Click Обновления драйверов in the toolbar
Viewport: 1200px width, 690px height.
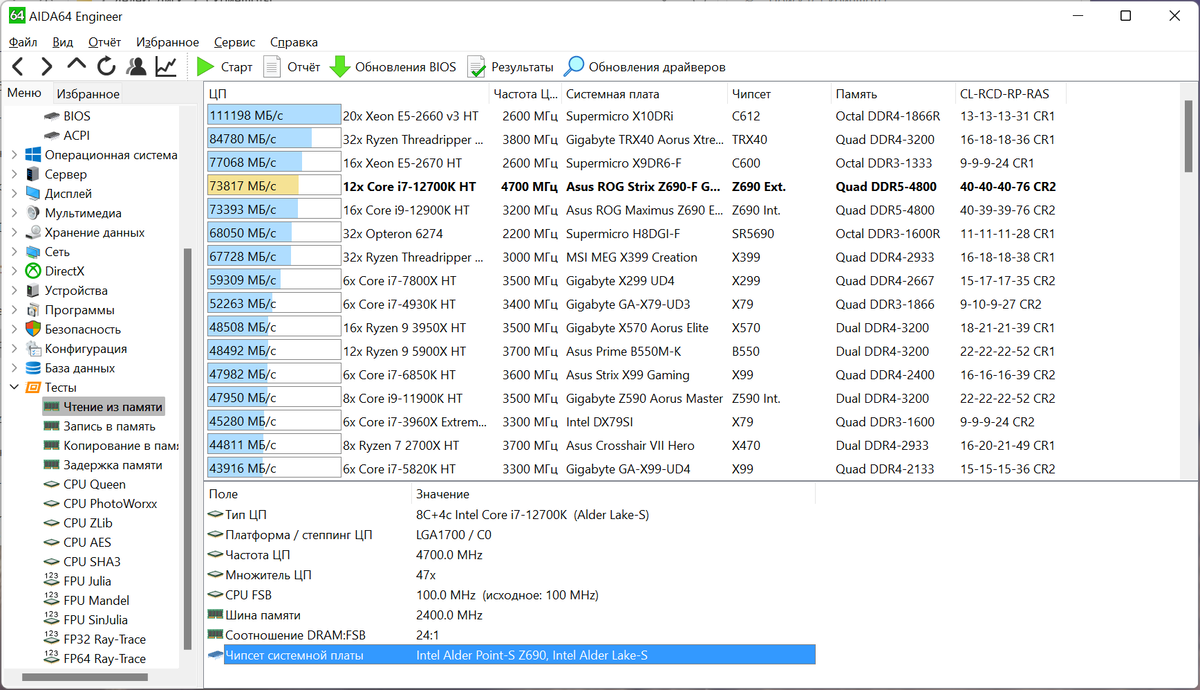pyautogui.click(x=645, y=67)
